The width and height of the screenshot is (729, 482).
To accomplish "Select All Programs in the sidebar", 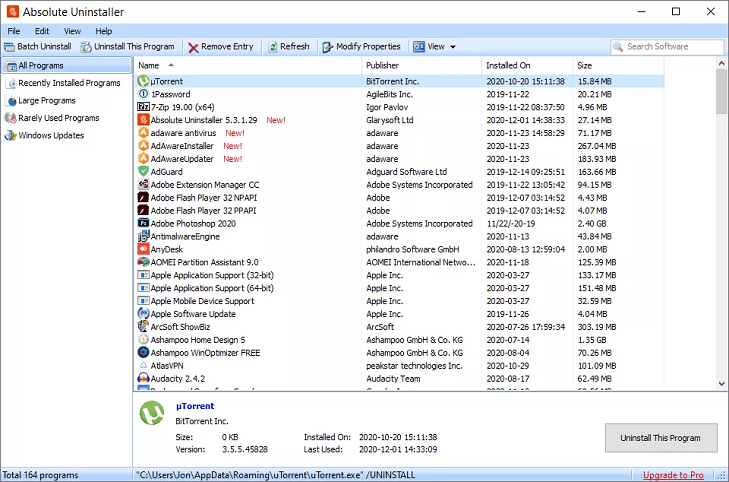I will coord(66,66).
